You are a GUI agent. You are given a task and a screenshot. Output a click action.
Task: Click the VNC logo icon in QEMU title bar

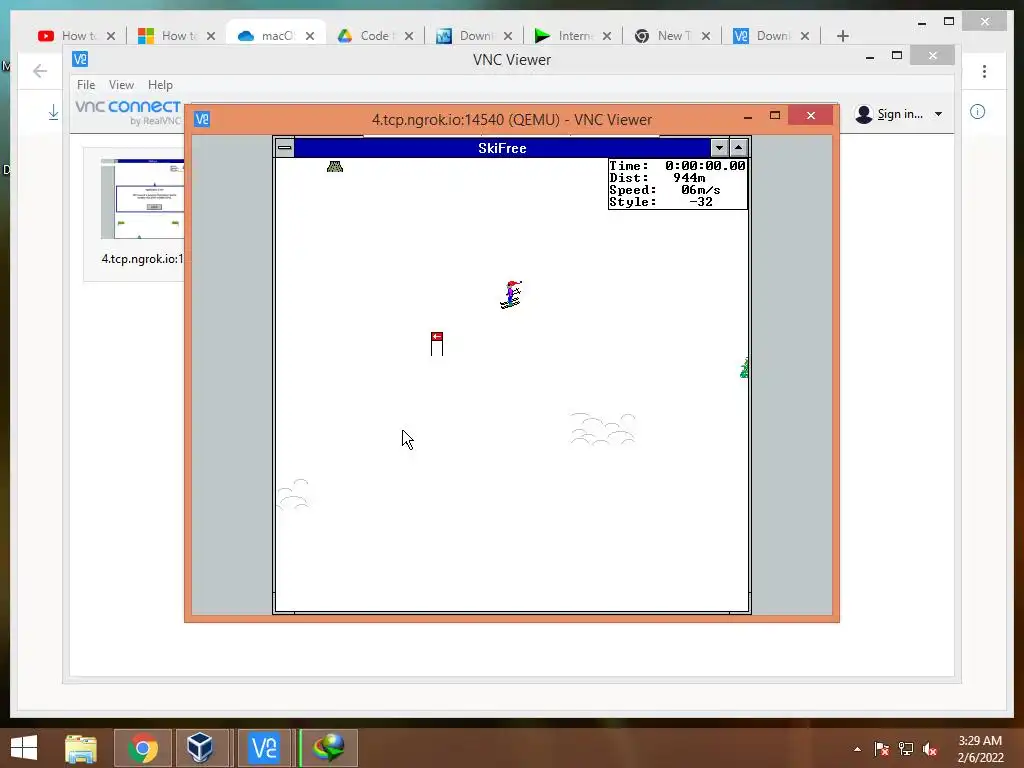(202, 120)
